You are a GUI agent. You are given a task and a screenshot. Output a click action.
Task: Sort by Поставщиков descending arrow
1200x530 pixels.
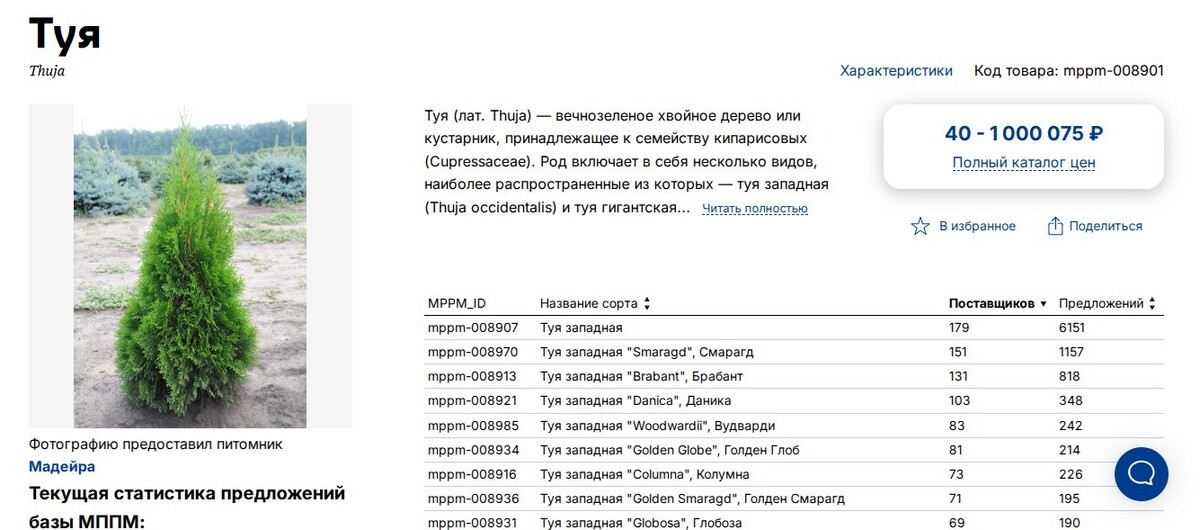tap(1043, 304)
